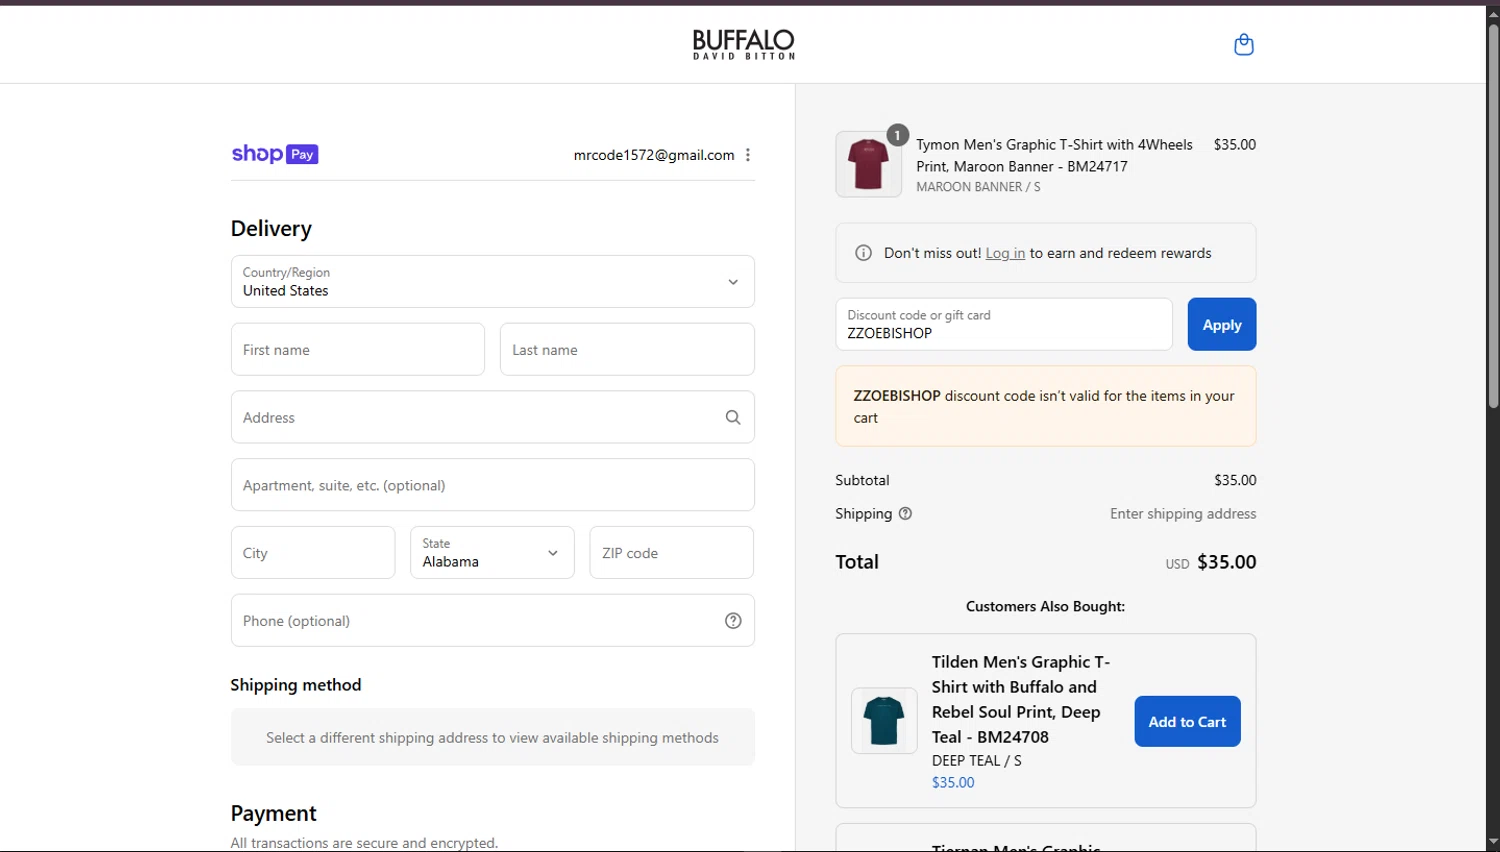Focus the First name field
Viewport: 1500px width, 852px height.
pos(358,350)
